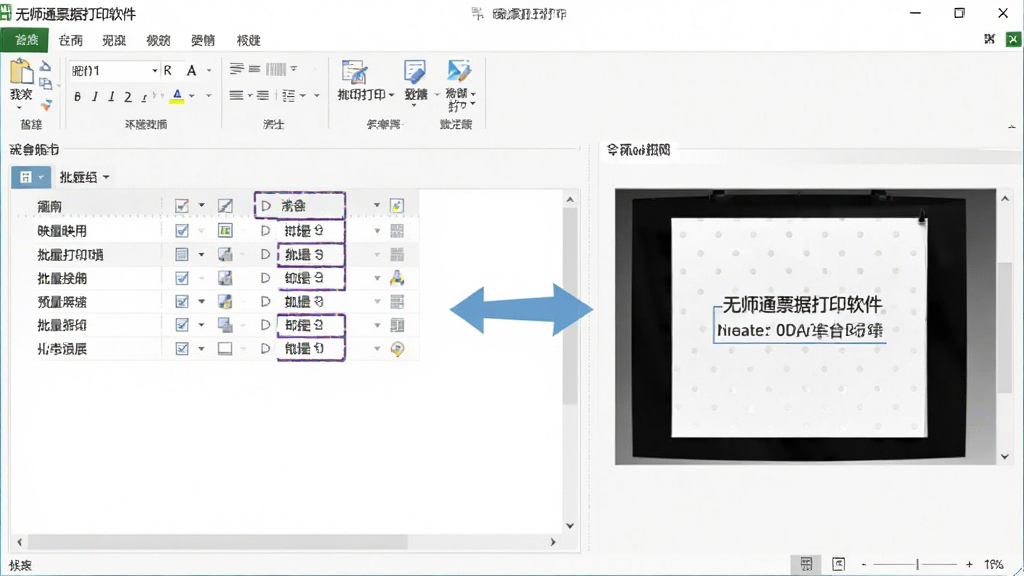This screenshot has width=1024, height=576.
Task: Click the Paste clipboard icon
Action: point(21,71)
